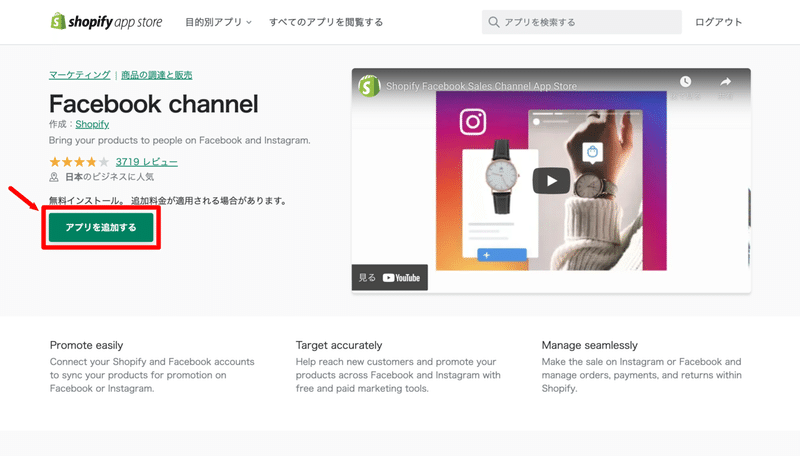Open the 3719 レビュー link

pyautogui.click(x=146, y=162)
